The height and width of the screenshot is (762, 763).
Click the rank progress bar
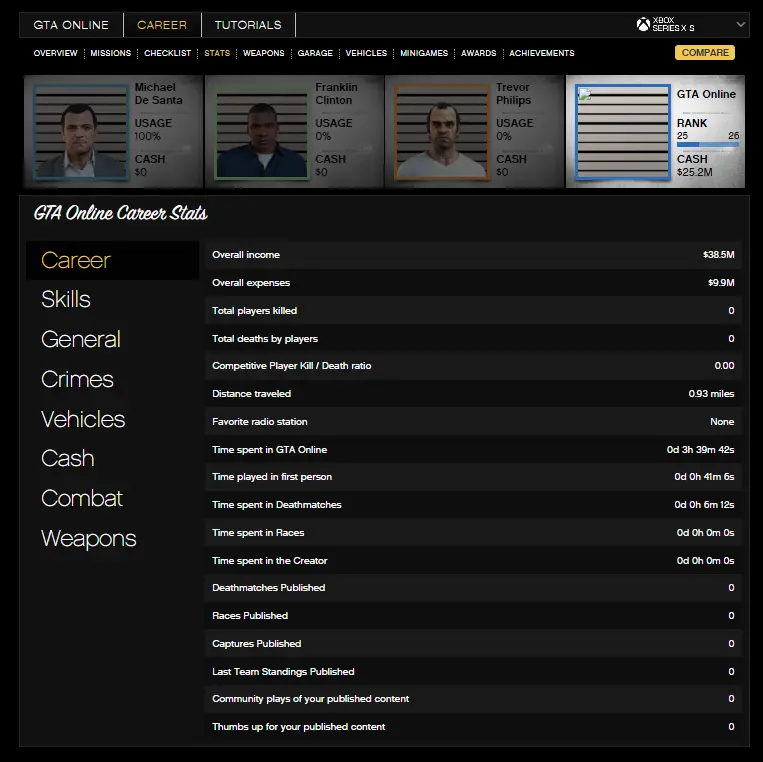(x=707, y=145)
